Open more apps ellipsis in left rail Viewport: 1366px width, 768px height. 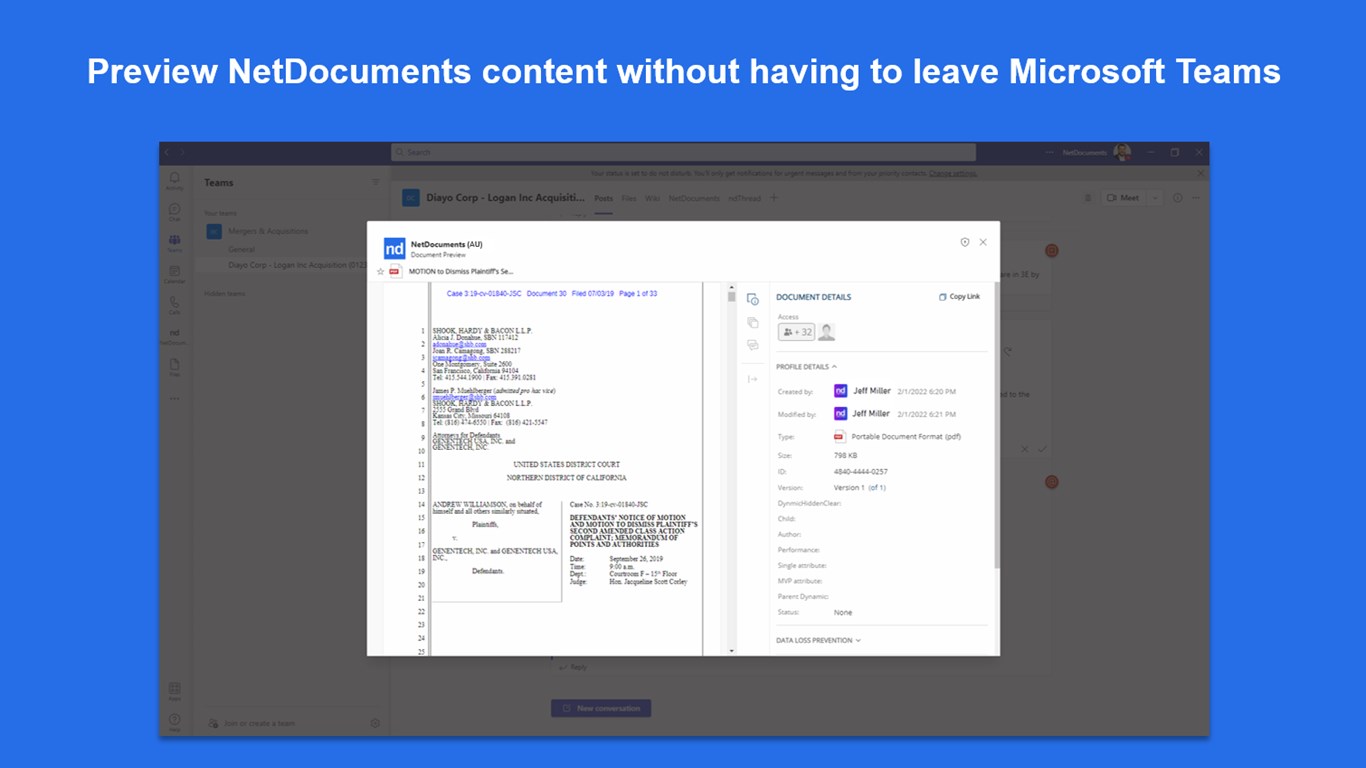click(x=174, y=398)
